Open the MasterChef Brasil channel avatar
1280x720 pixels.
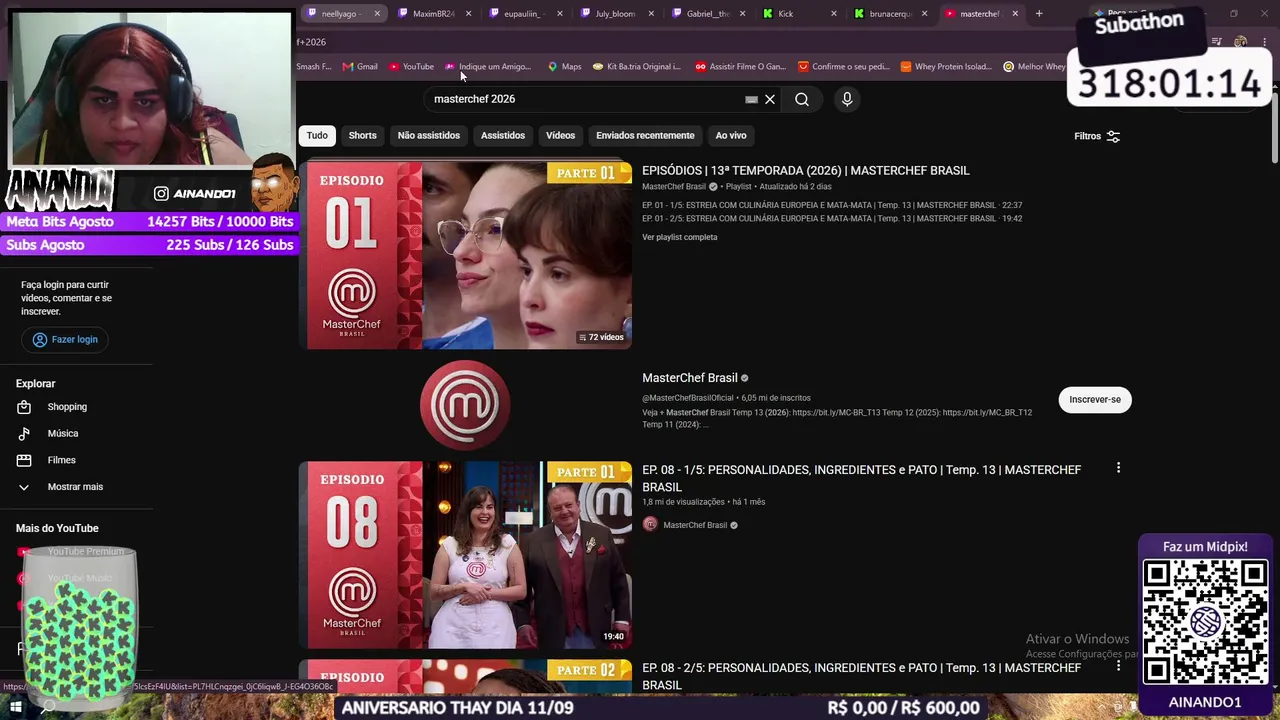pos(465,405)
